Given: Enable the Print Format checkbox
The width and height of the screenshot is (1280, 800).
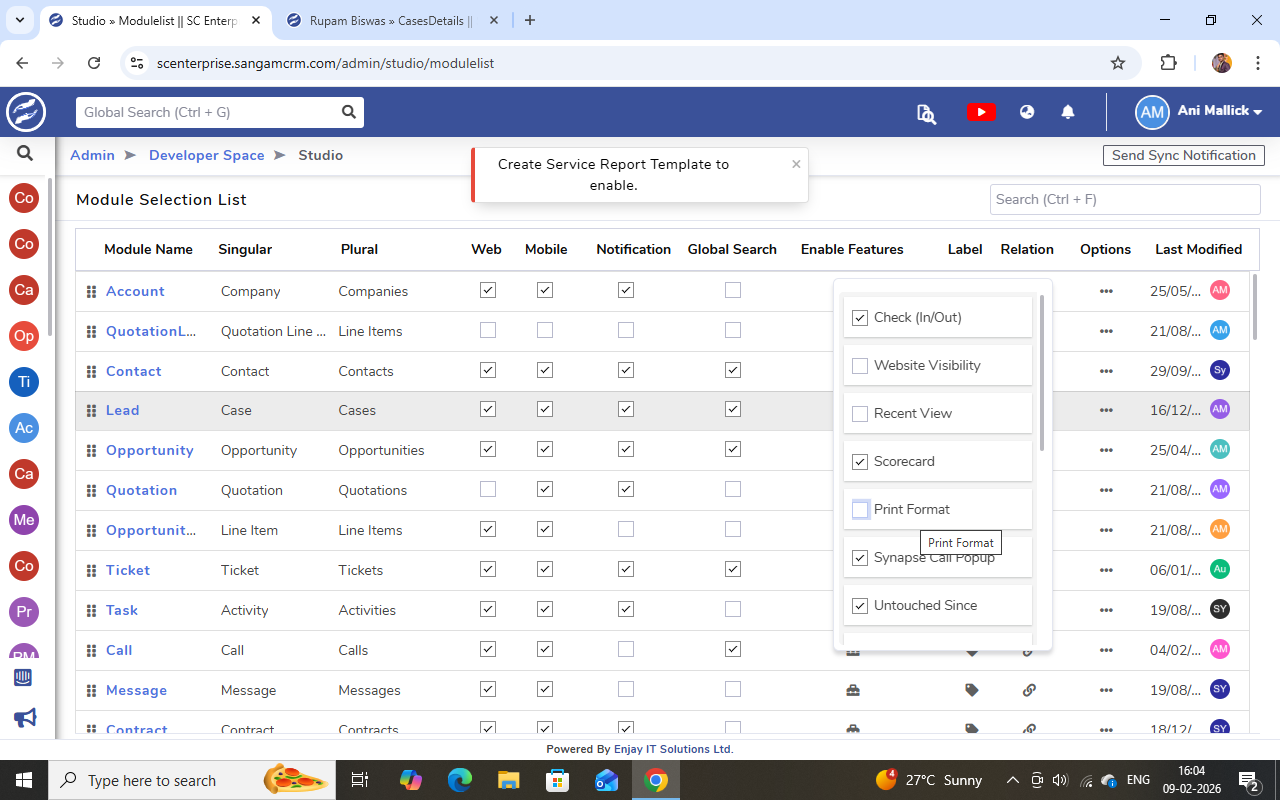Looking at the screenshot, I should pyautogui.click(x=860, y=510).
